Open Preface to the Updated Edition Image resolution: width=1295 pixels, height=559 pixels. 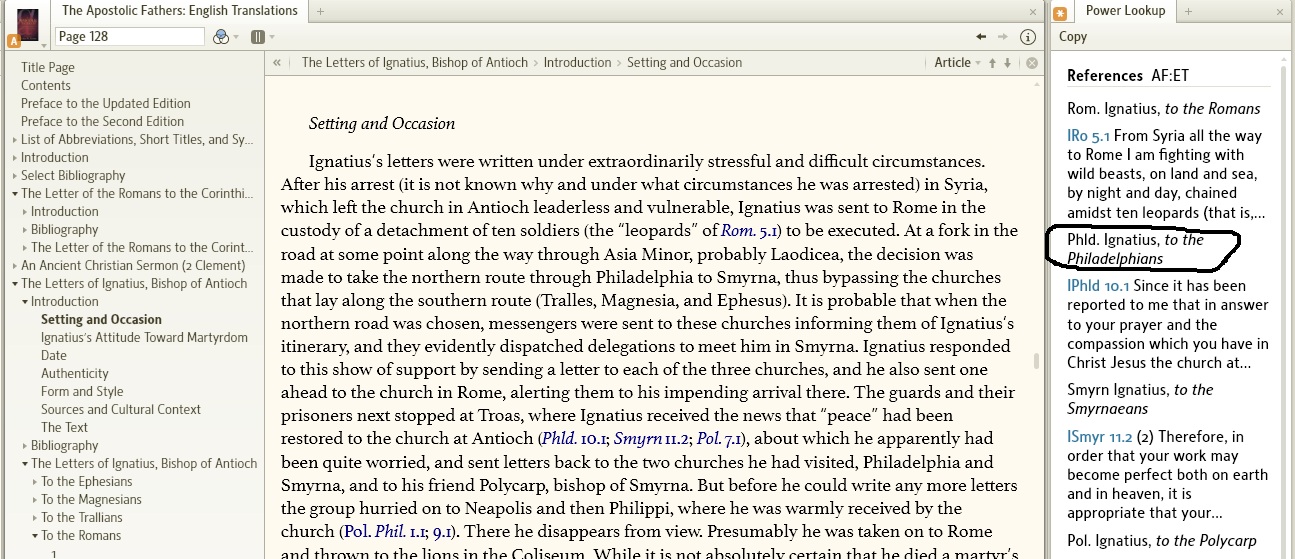(x=106, y=104)
